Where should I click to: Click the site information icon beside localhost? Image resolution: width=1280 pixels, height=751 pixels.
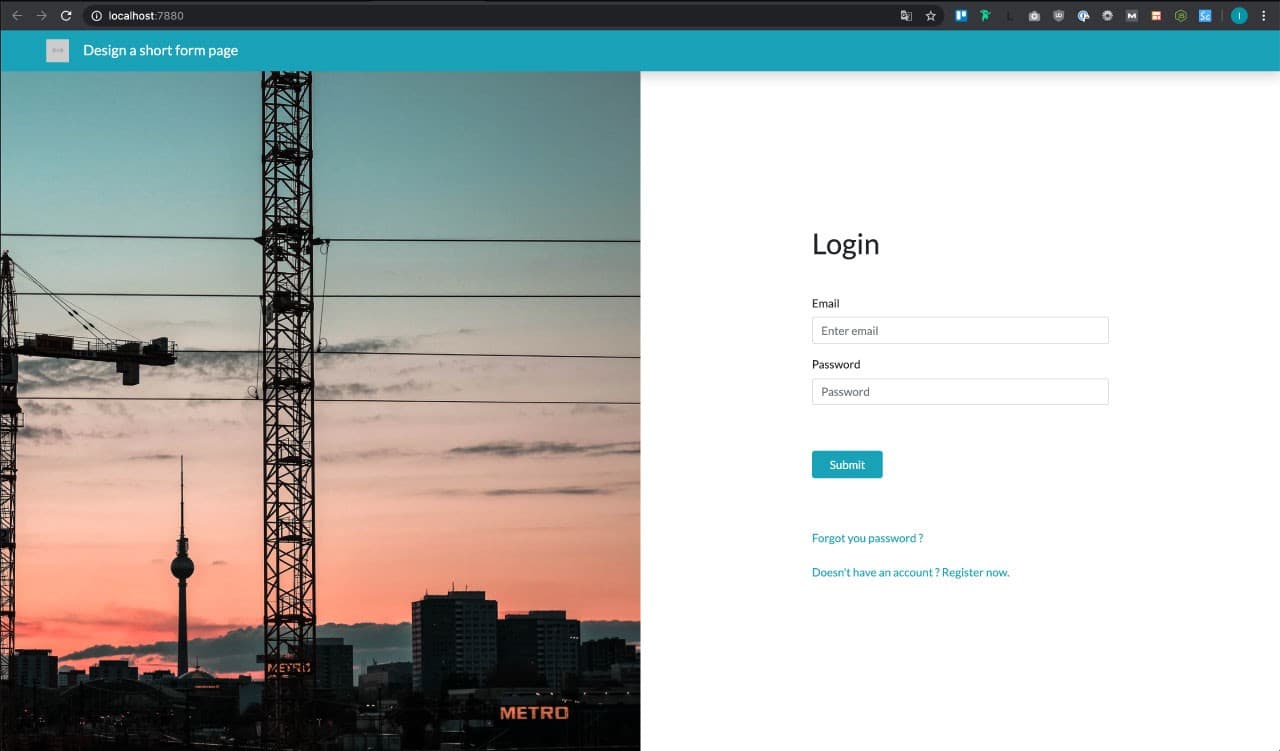coord(97,16)
